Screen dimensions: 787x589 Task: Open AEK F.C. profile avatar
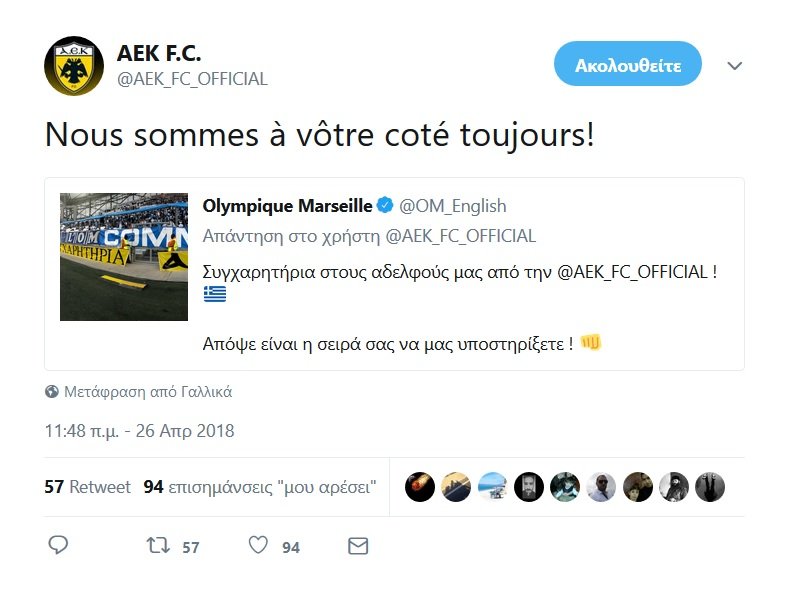[74, 66]
